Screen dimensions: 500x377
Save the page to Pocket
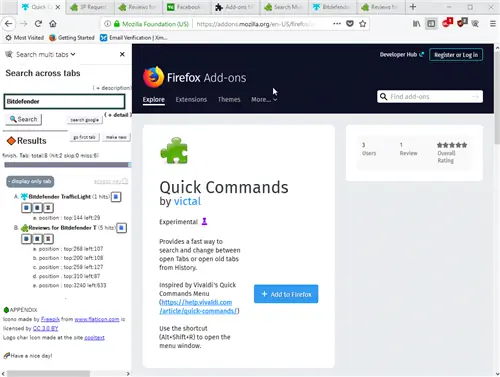[x=350, y=24]
